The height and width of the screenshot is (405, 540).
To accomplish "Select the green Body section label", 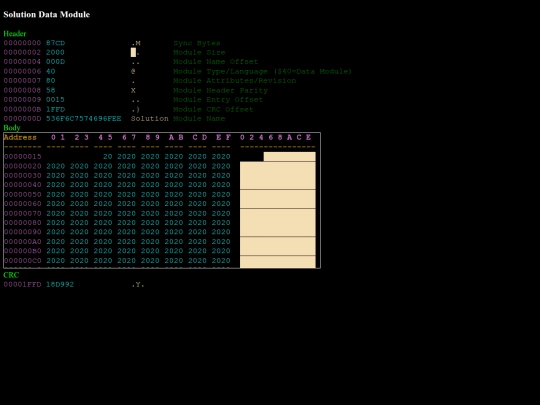I will 12,127.
